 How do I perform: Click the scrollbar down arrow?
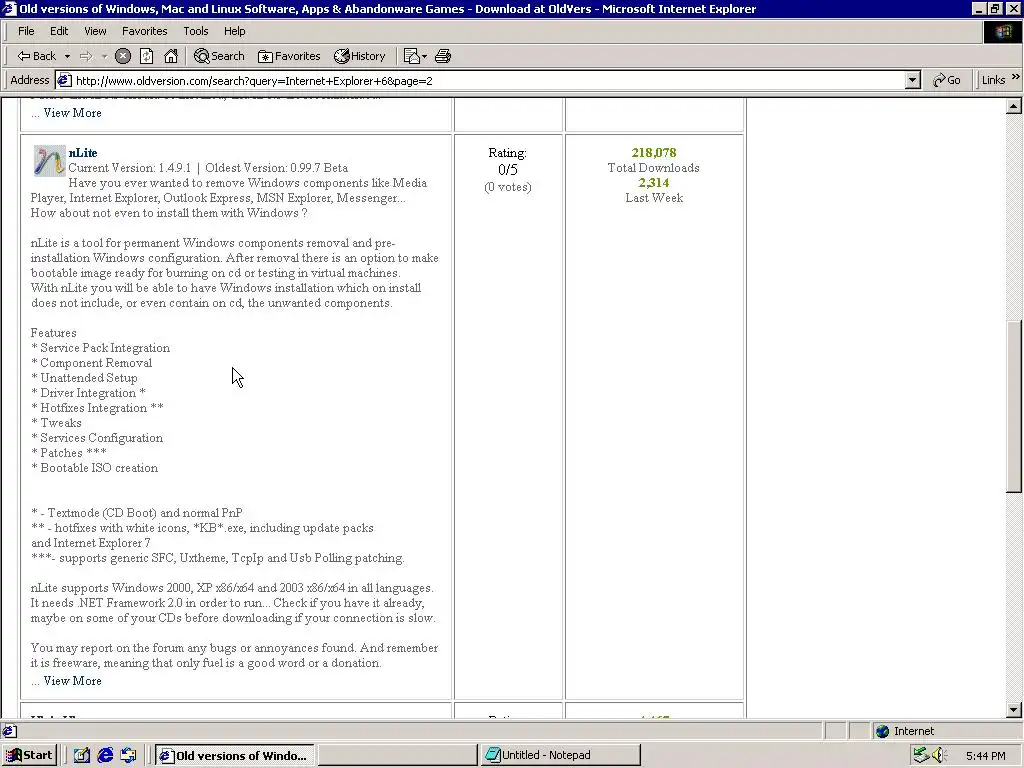click(1014, 710)
